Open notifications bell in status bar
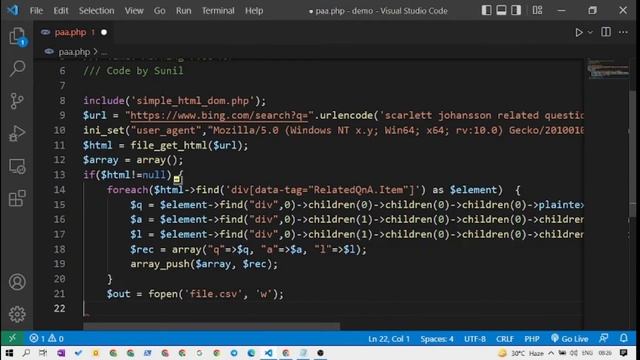 click(623, 338)
